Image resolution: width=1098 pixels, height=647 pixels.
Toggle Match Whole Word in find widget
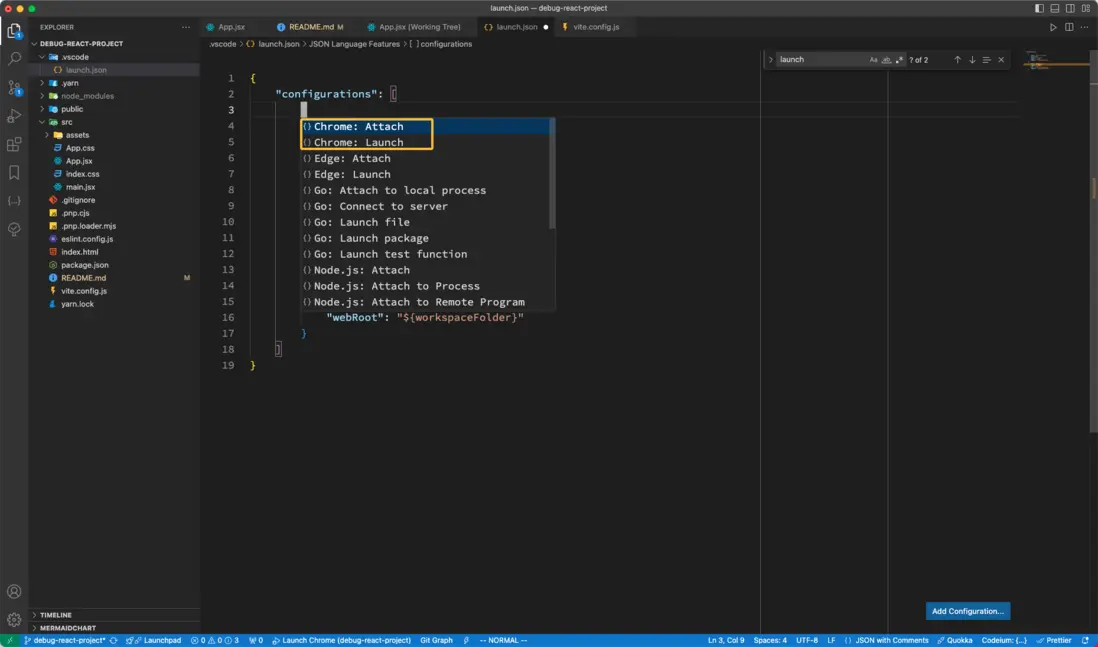886,60
